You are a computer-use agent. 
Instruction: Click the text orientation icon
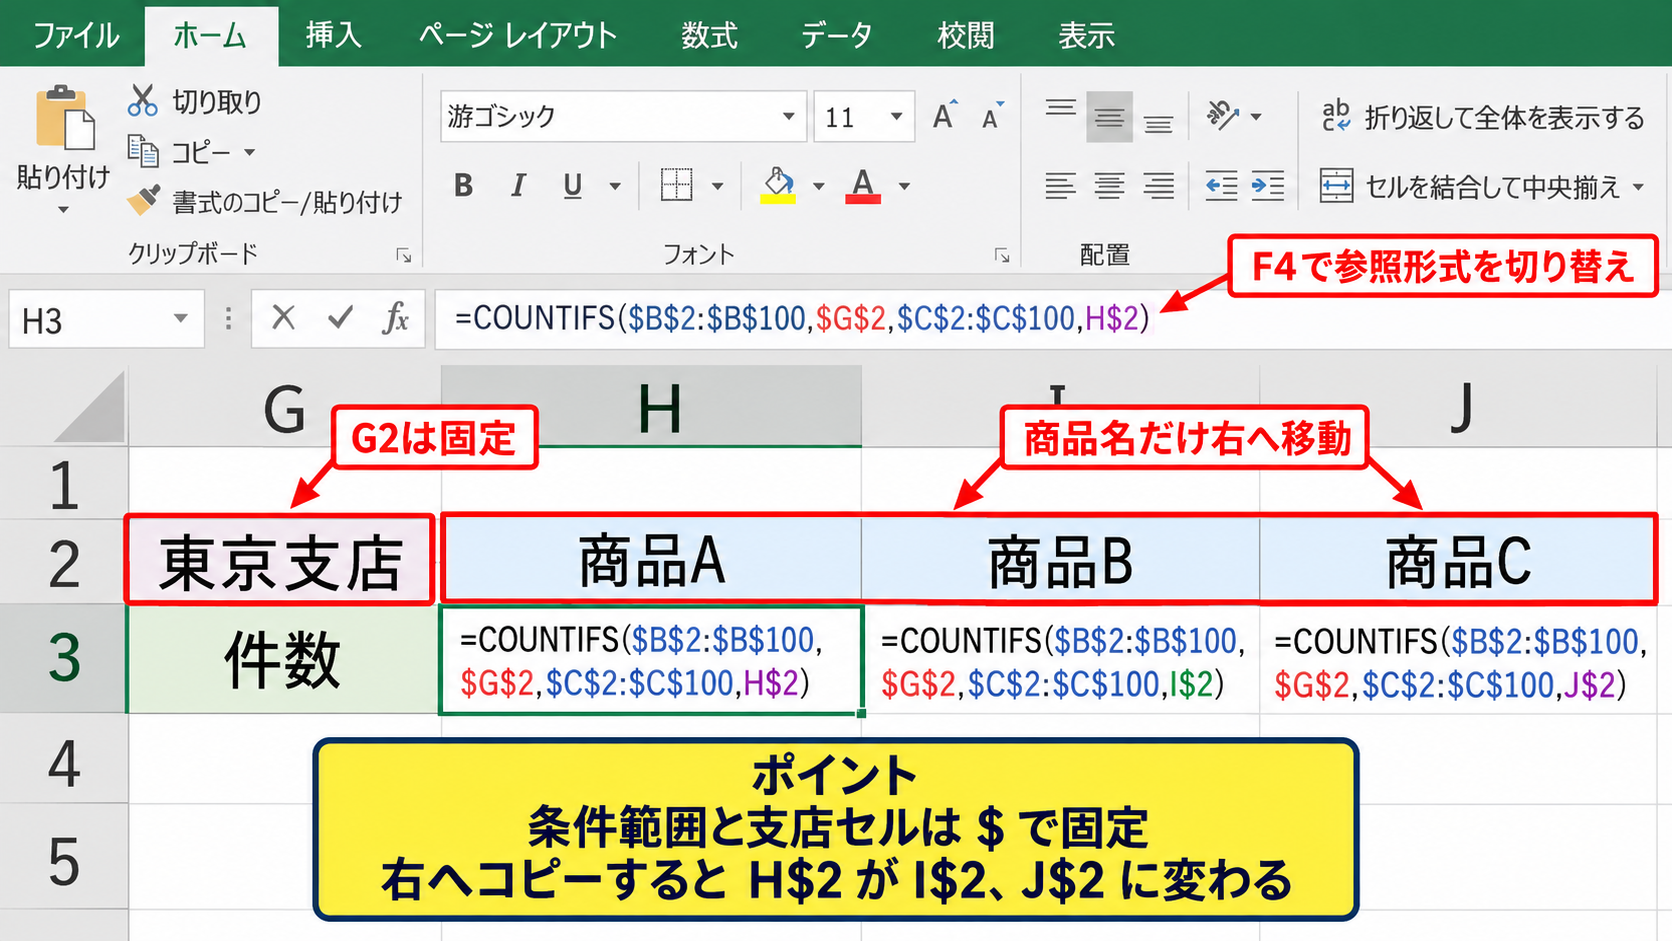[x=1223, y=116]
